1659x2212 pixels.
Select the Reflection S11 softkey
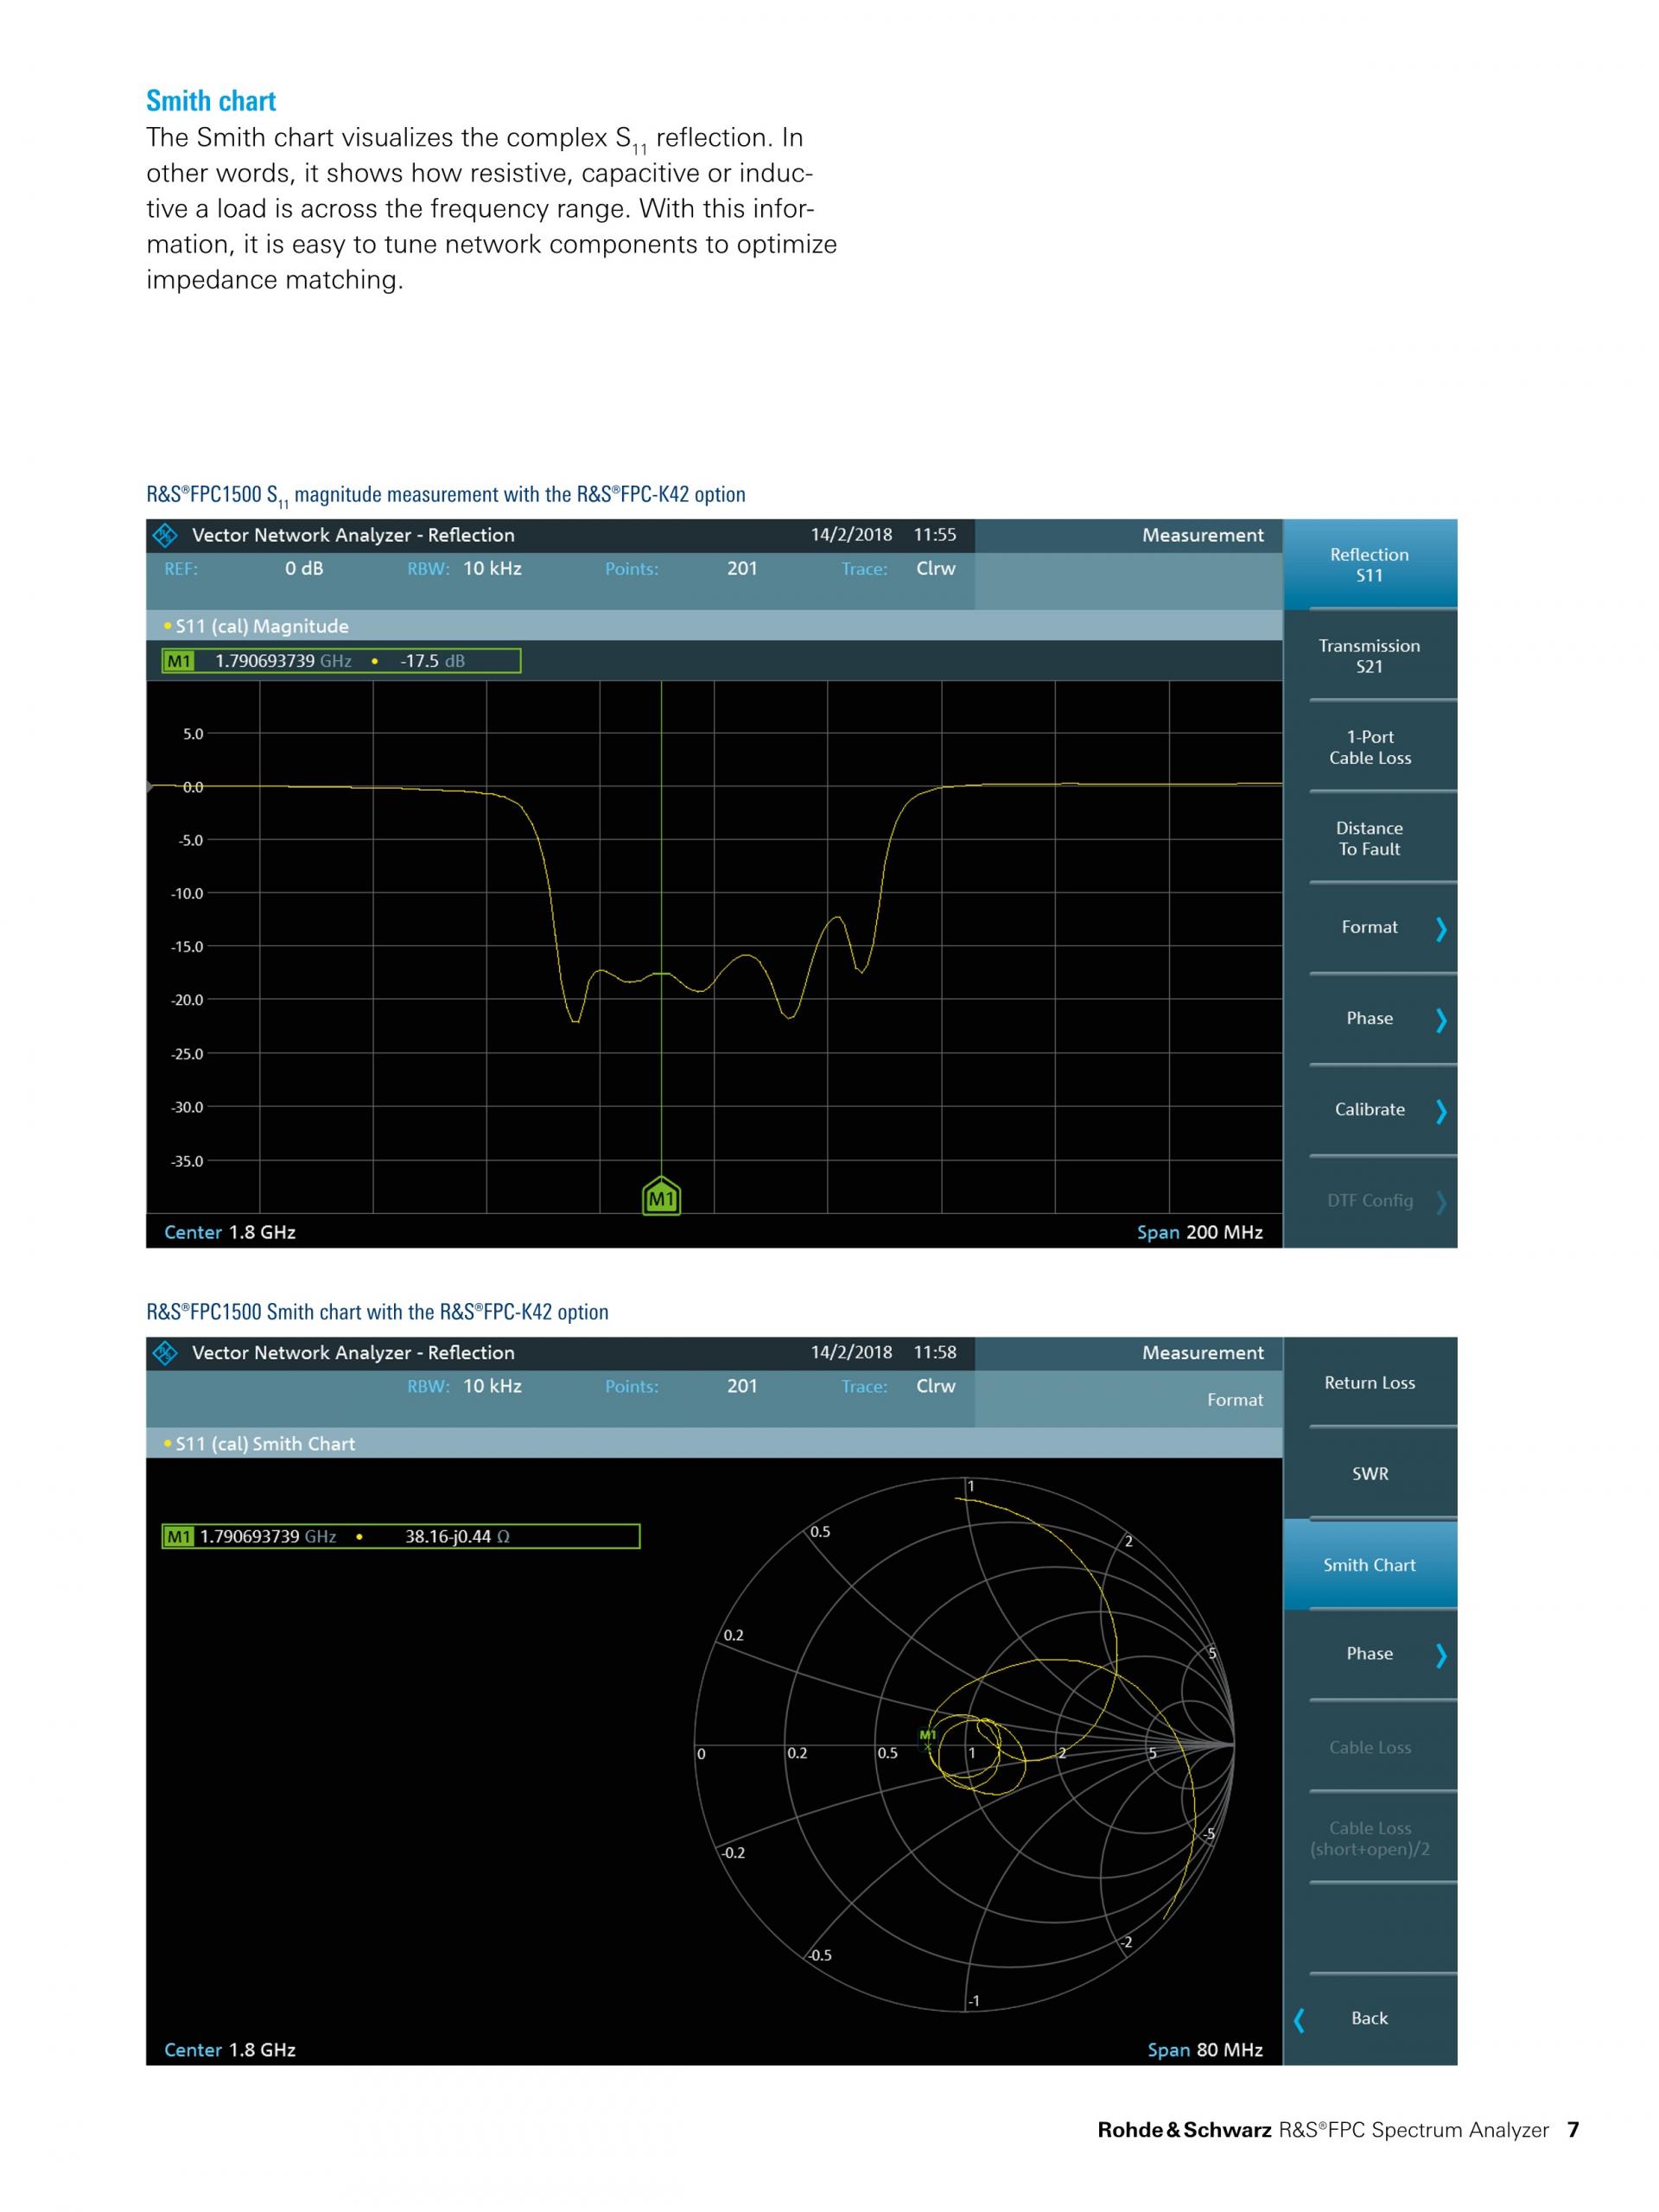pos(1369,564)
